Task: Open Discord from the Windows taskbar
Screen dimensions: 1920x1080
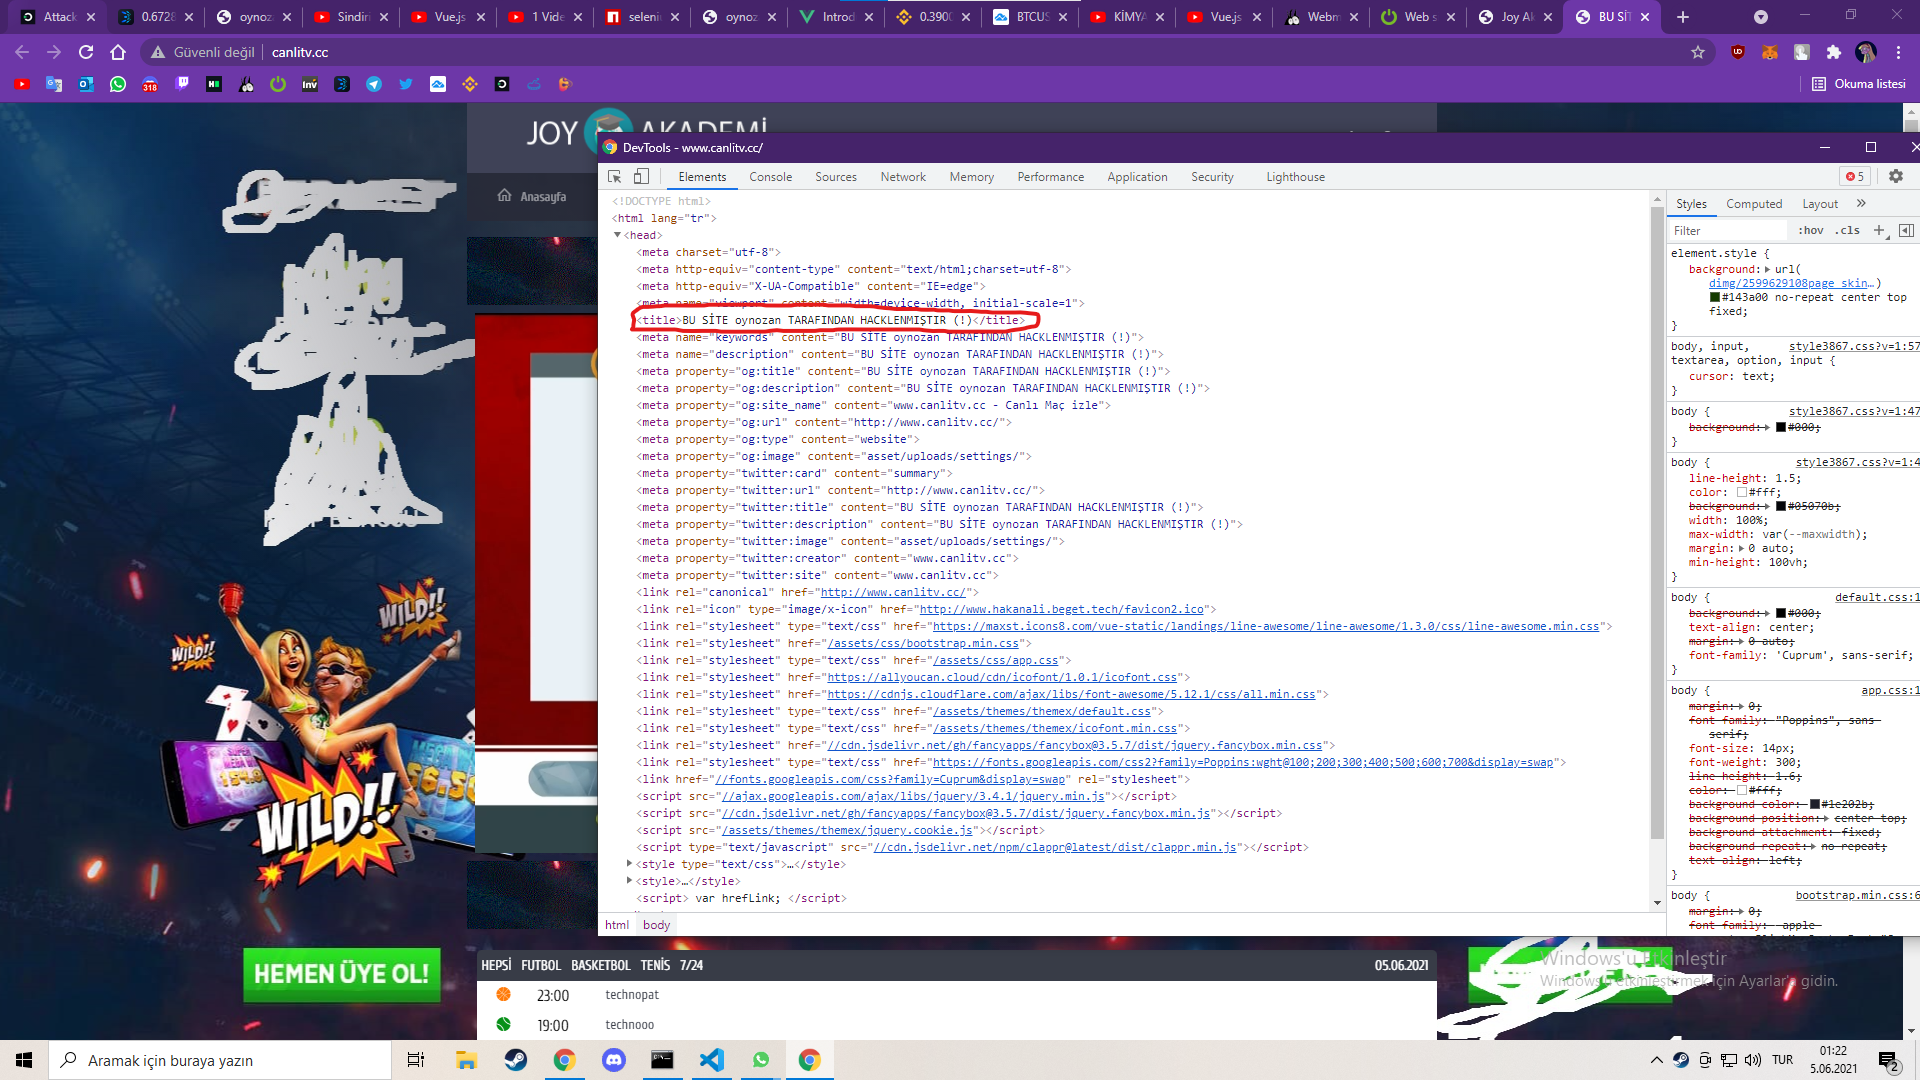Action: (613, 1060)
